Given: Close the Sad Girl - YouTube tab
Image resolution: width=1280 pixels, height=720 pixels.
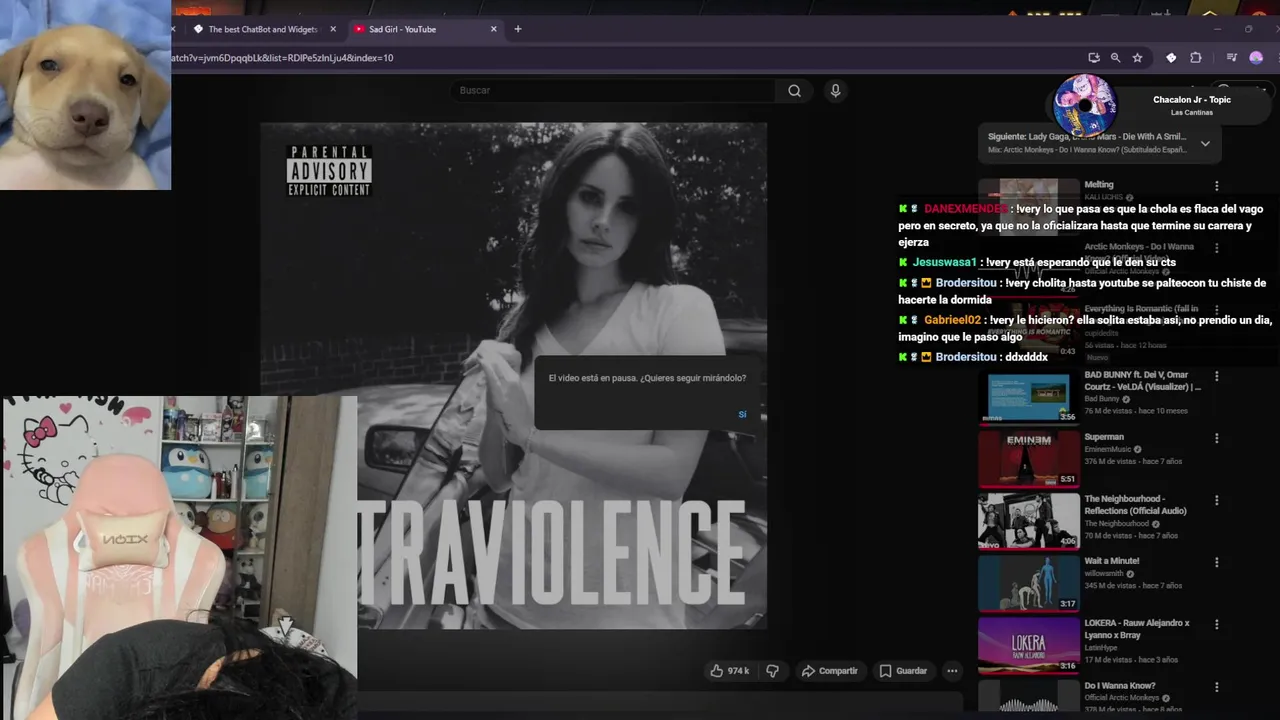Looking at the screenshot, I should [493, 29].
